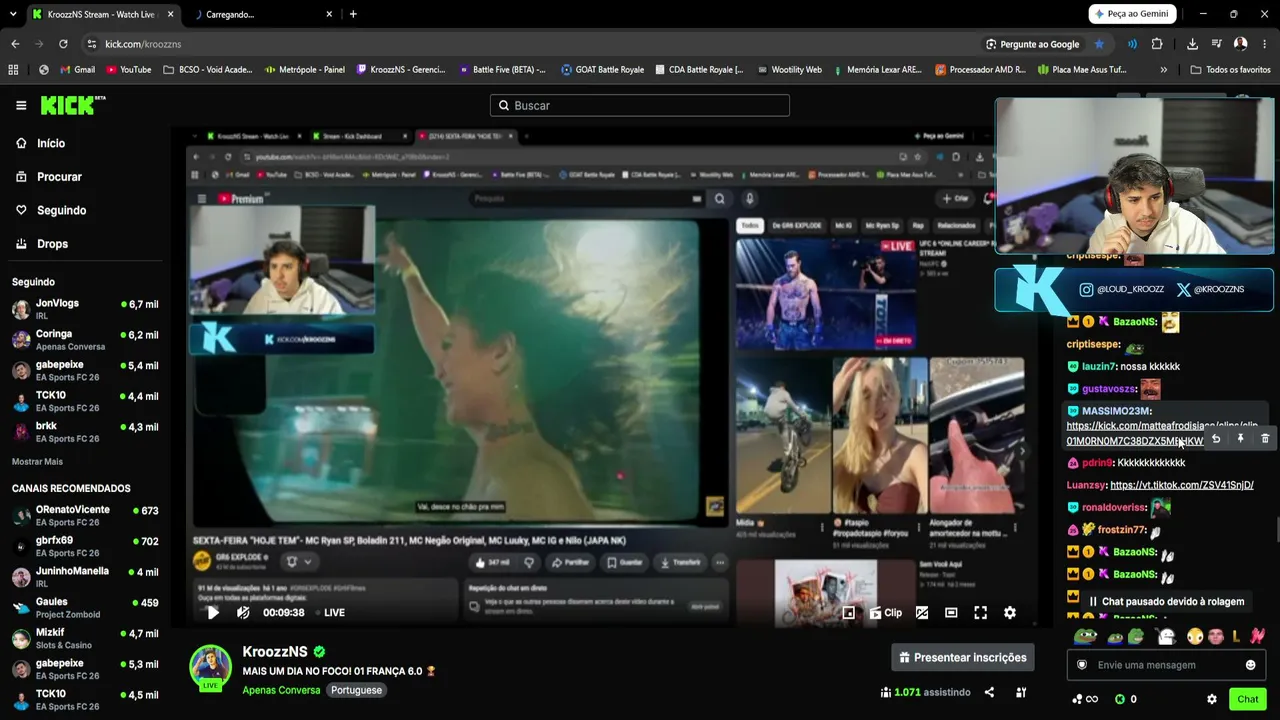This screenshot has height=720, width=1280.
Task: Click the Buscar search field
Action: [640, 105]
